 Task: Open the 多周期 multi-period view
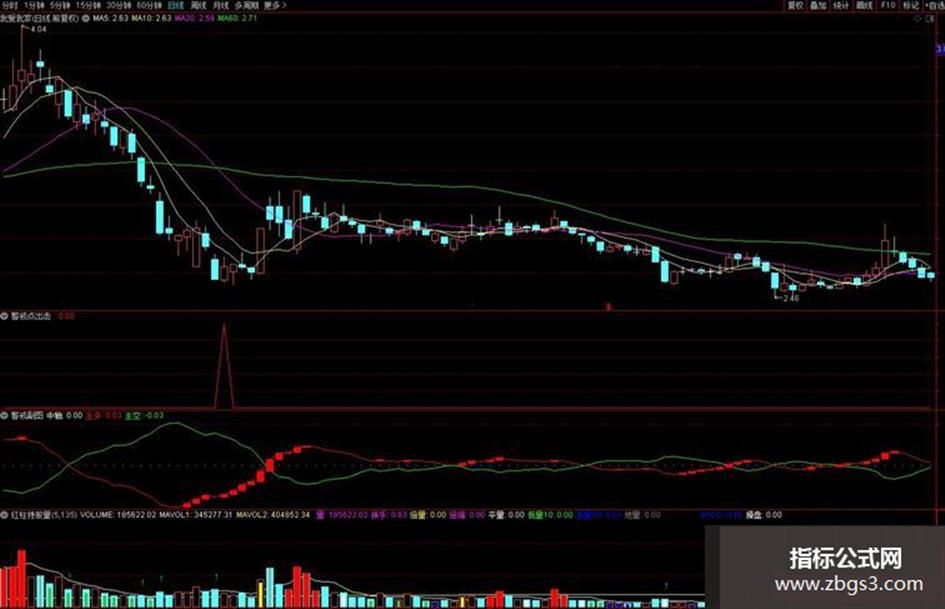coord(246,5)
